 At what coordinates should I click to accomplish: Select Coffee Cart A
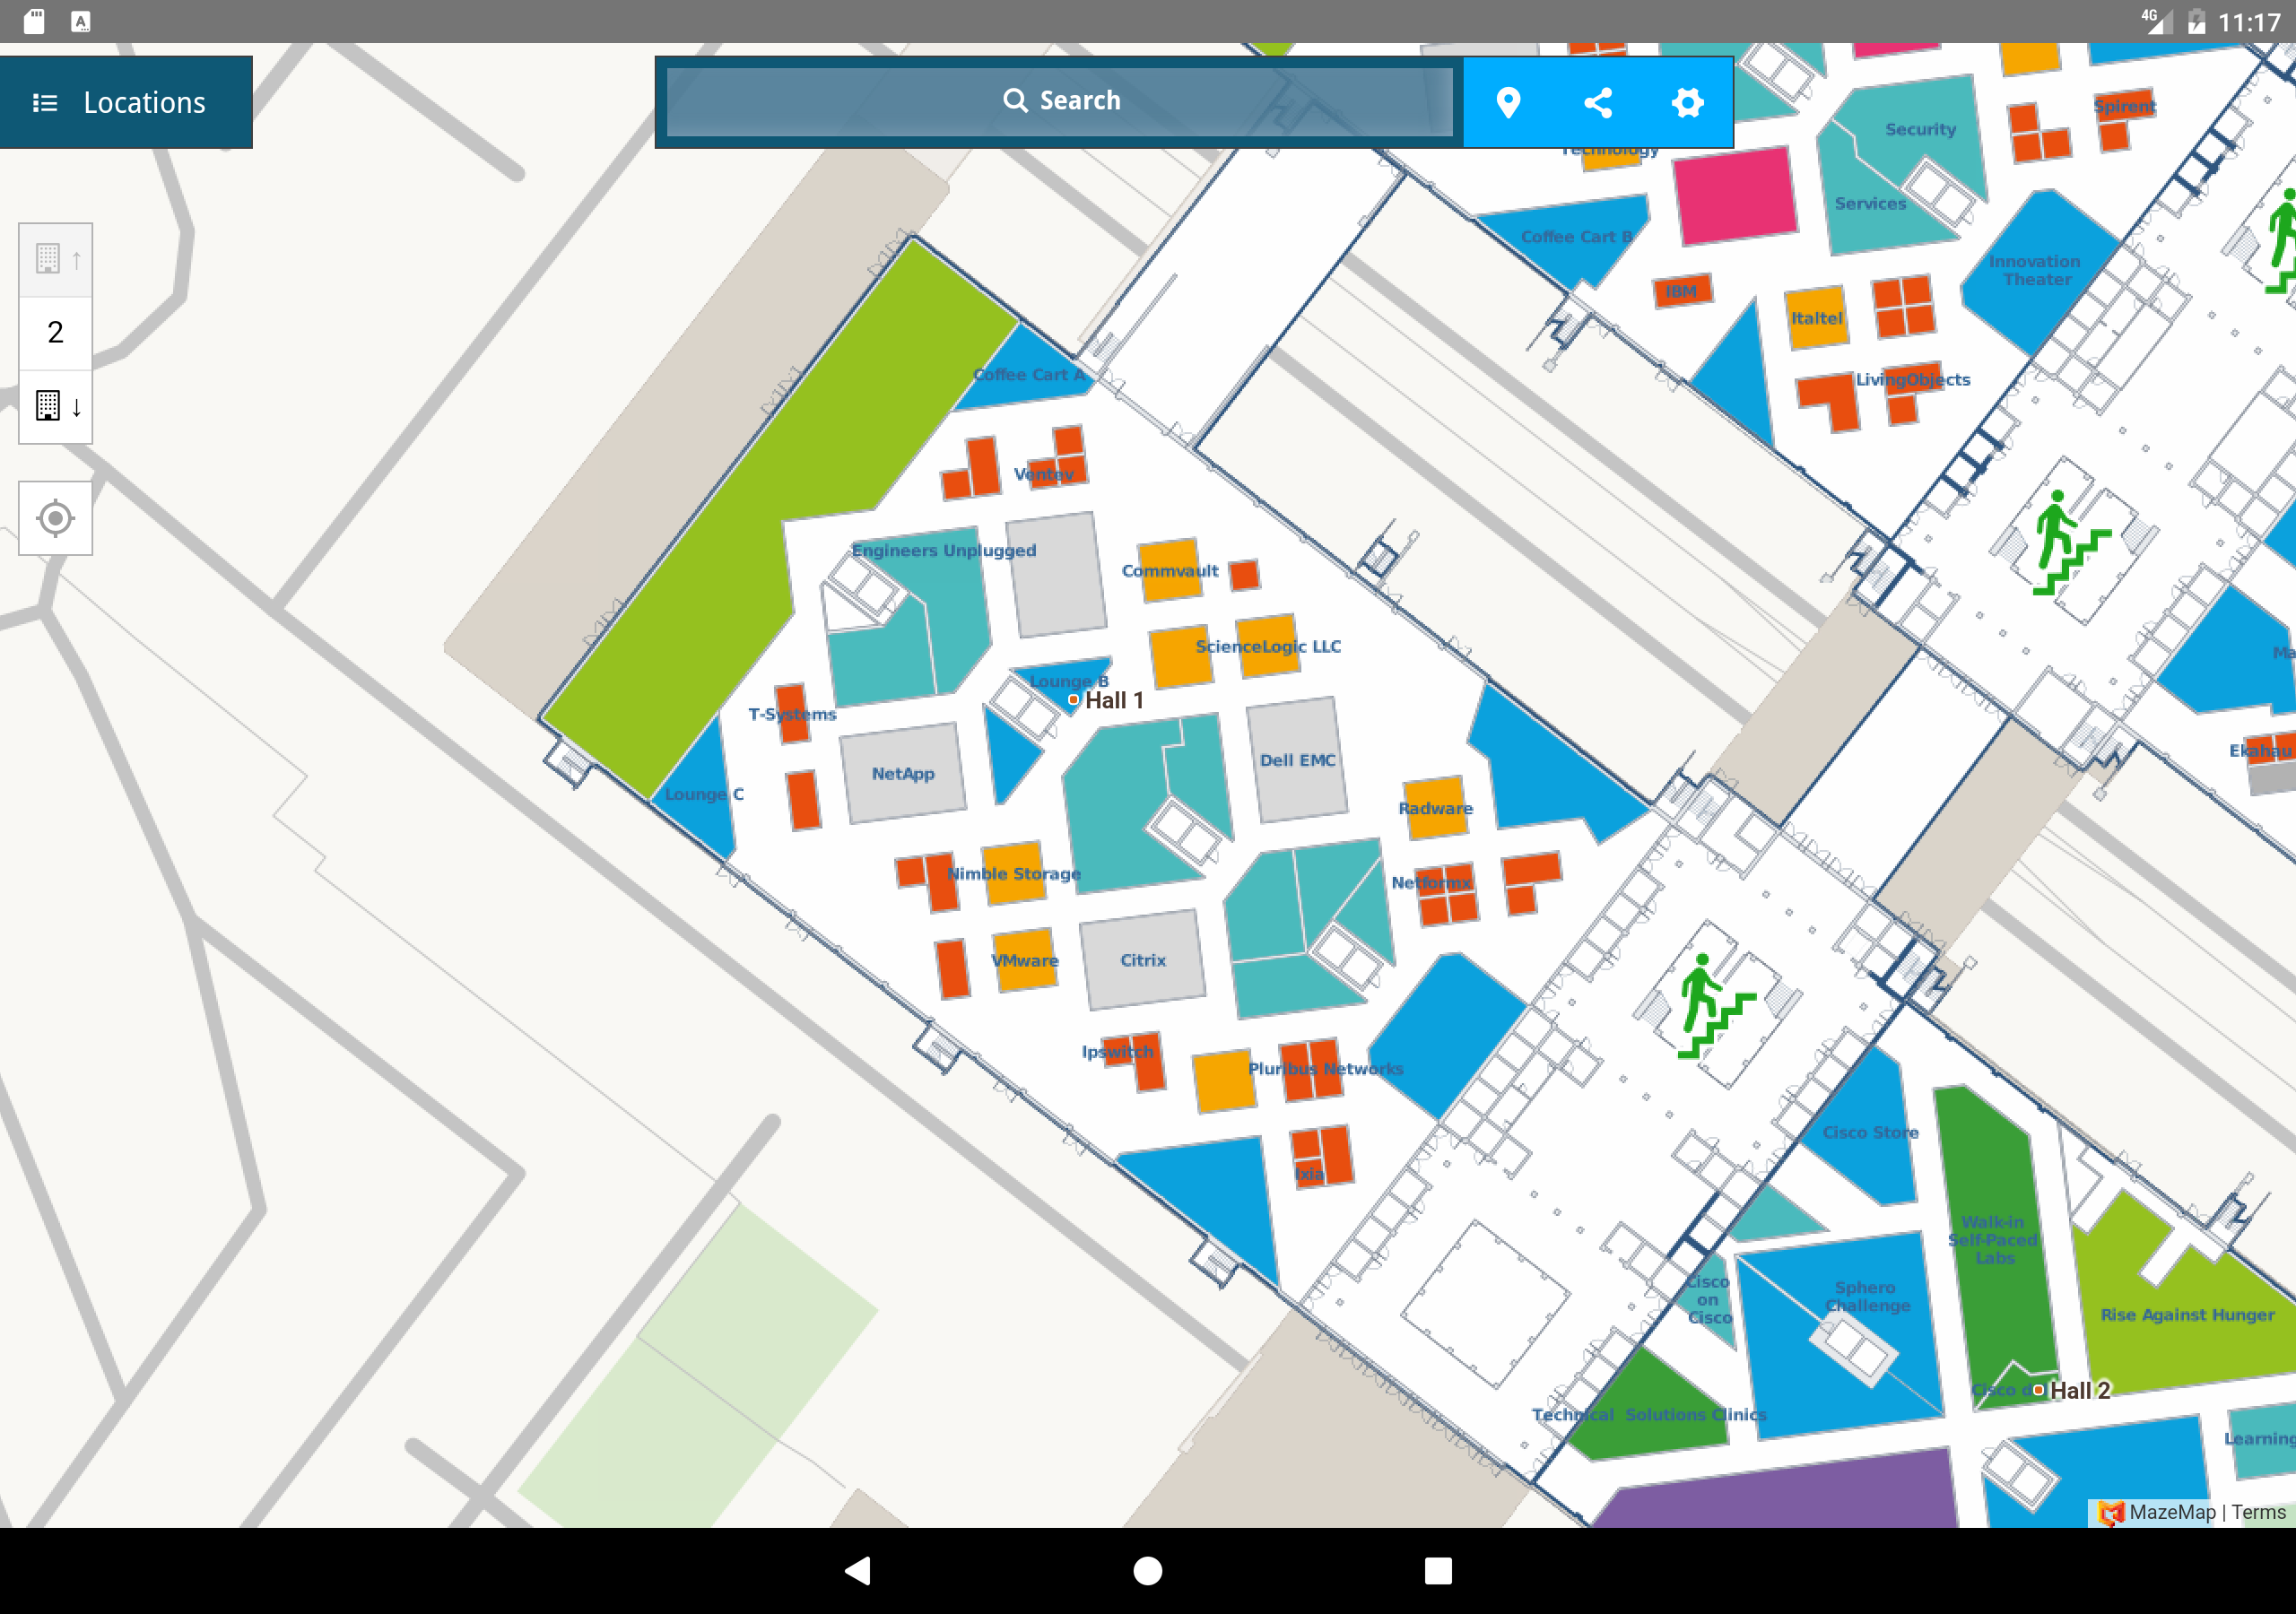(x=1029, y=374)
